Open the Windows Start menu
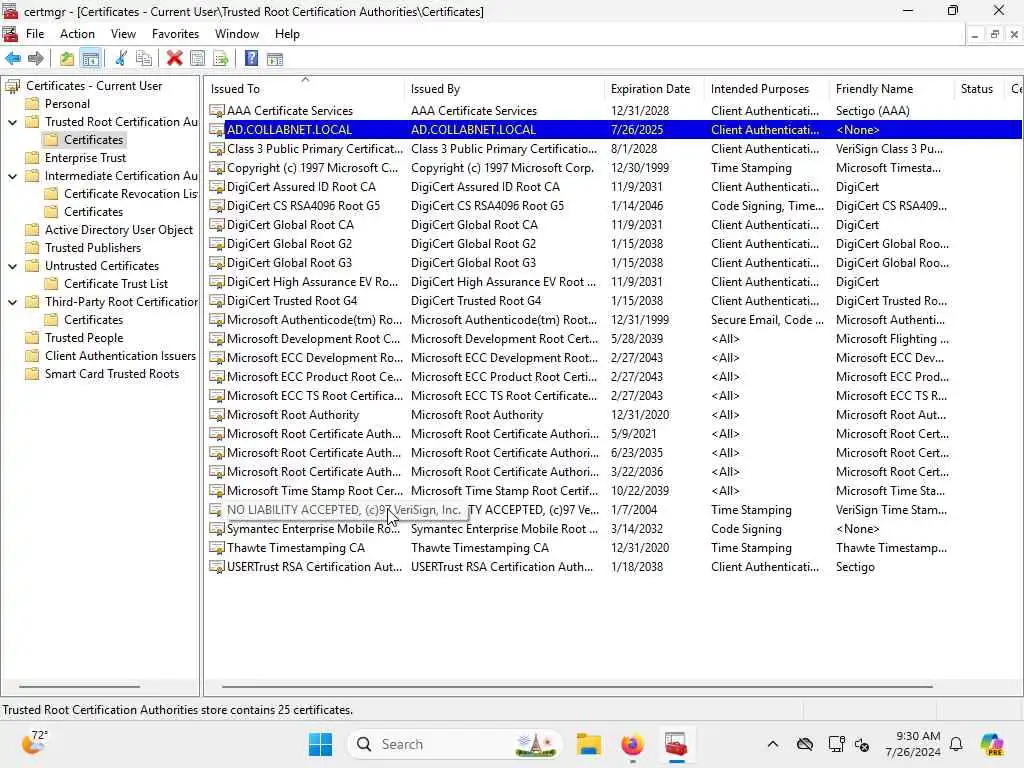 point(320,744)
